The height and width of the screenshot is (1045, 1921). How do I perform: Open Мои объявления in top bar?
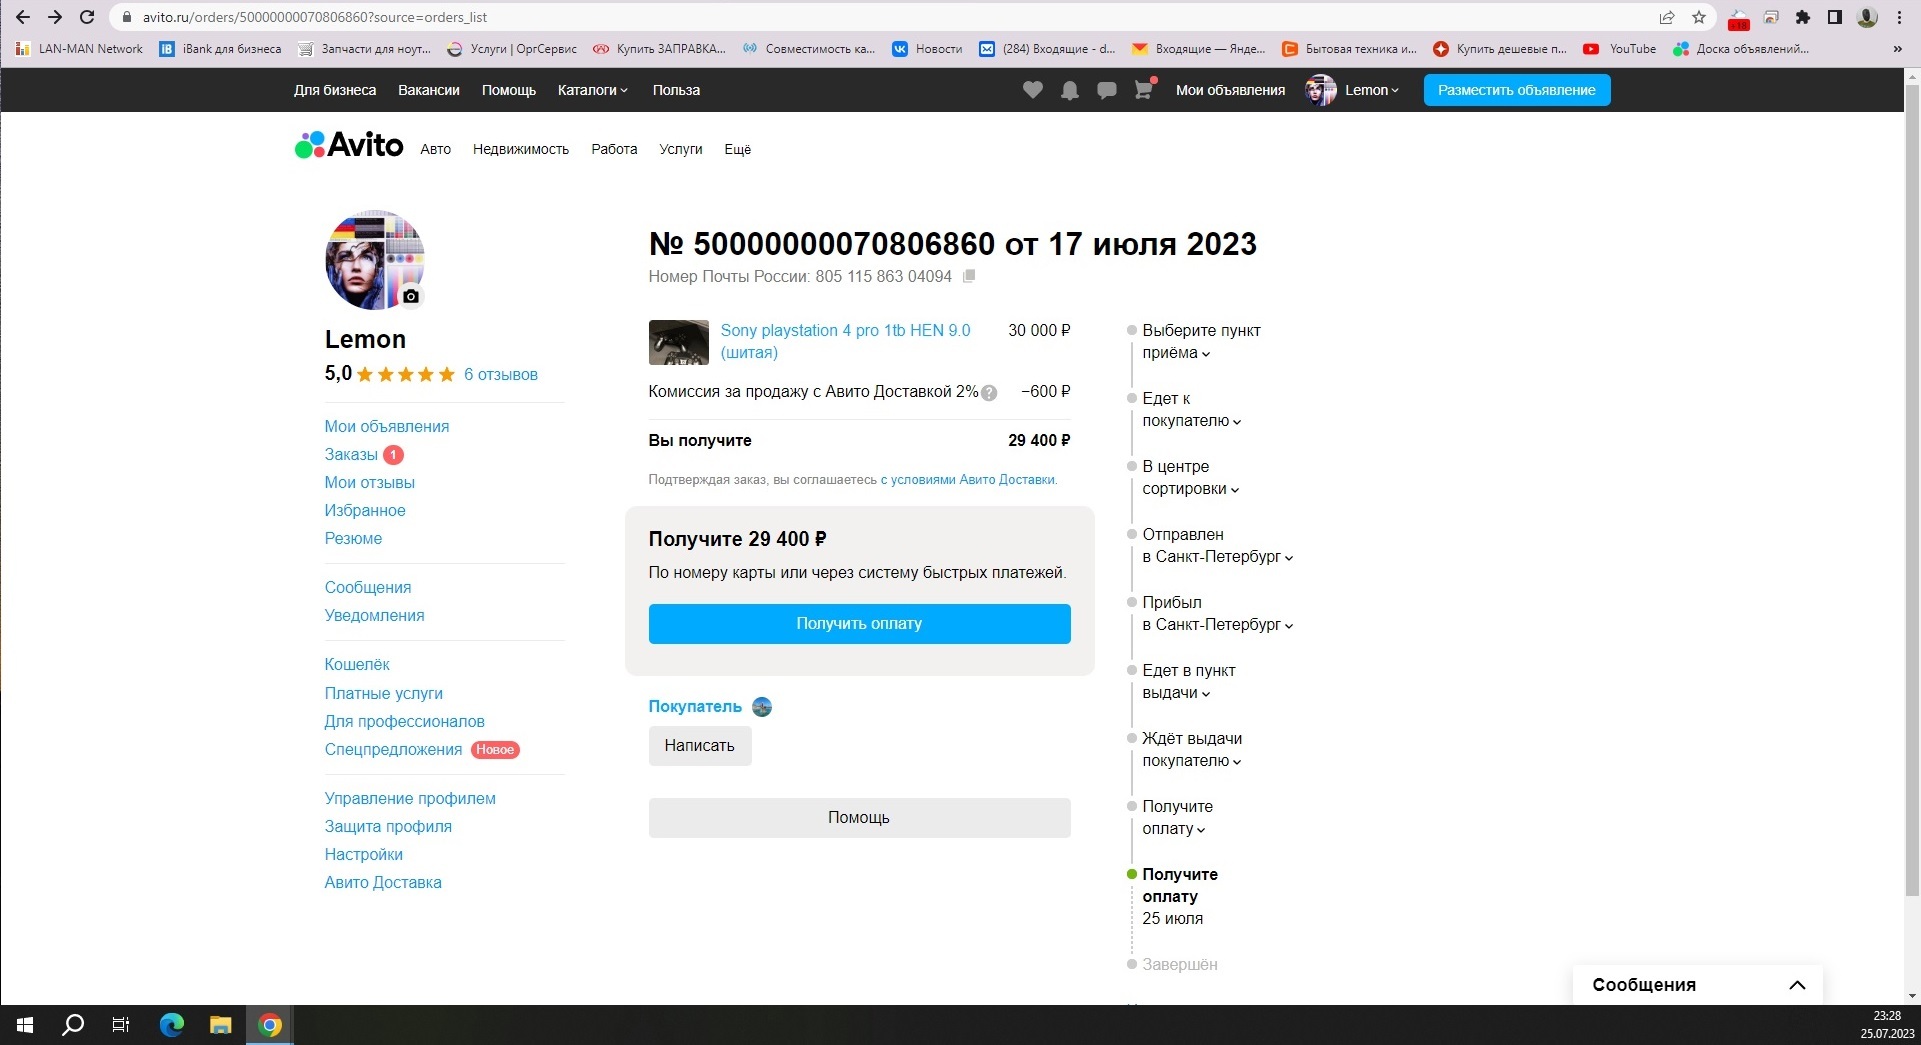pyautogui.click(x=1230, y=90)
